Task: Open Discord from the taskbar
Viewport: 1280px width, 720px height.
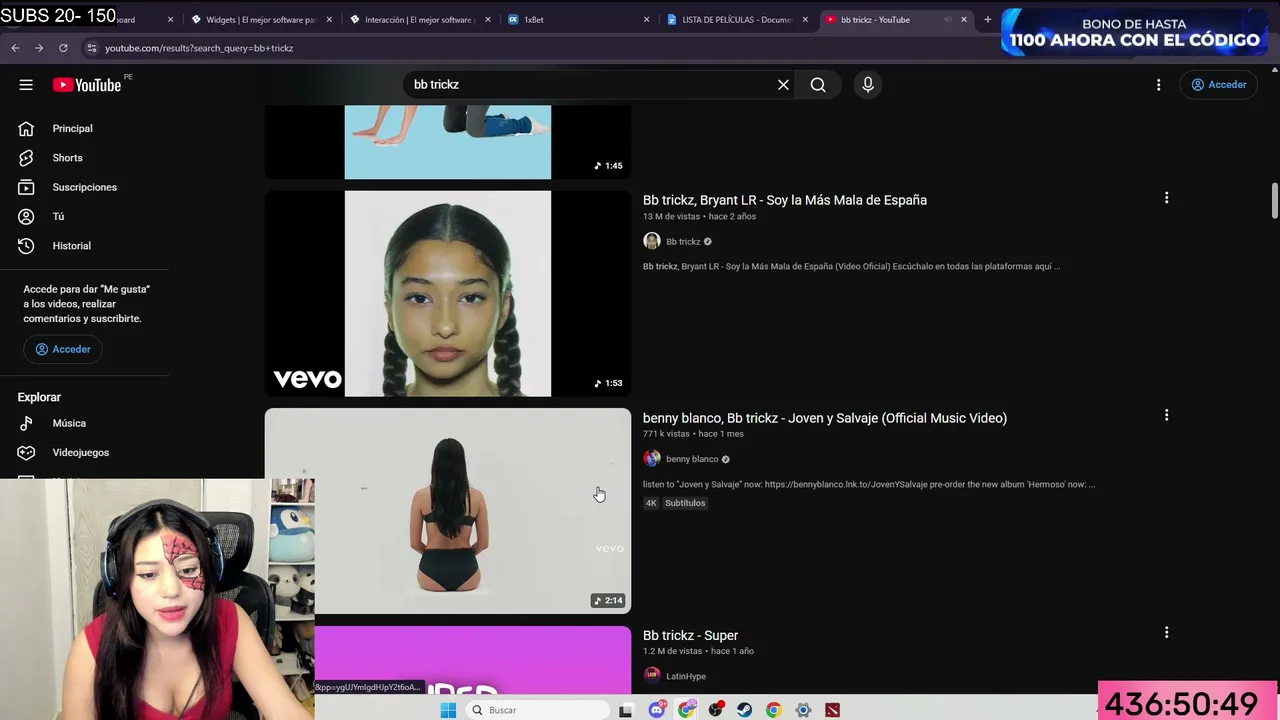Action: [657, 710]
